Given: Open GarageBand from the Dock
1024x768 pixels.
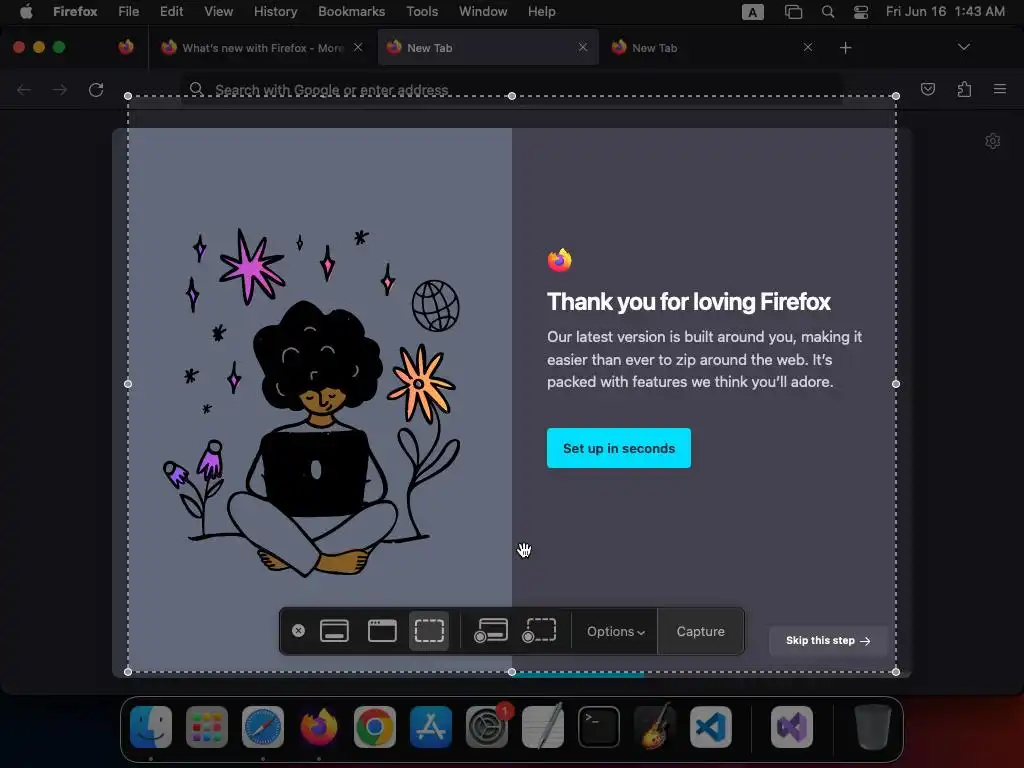Looking at the screenshot, I should (x=655, y=726).
